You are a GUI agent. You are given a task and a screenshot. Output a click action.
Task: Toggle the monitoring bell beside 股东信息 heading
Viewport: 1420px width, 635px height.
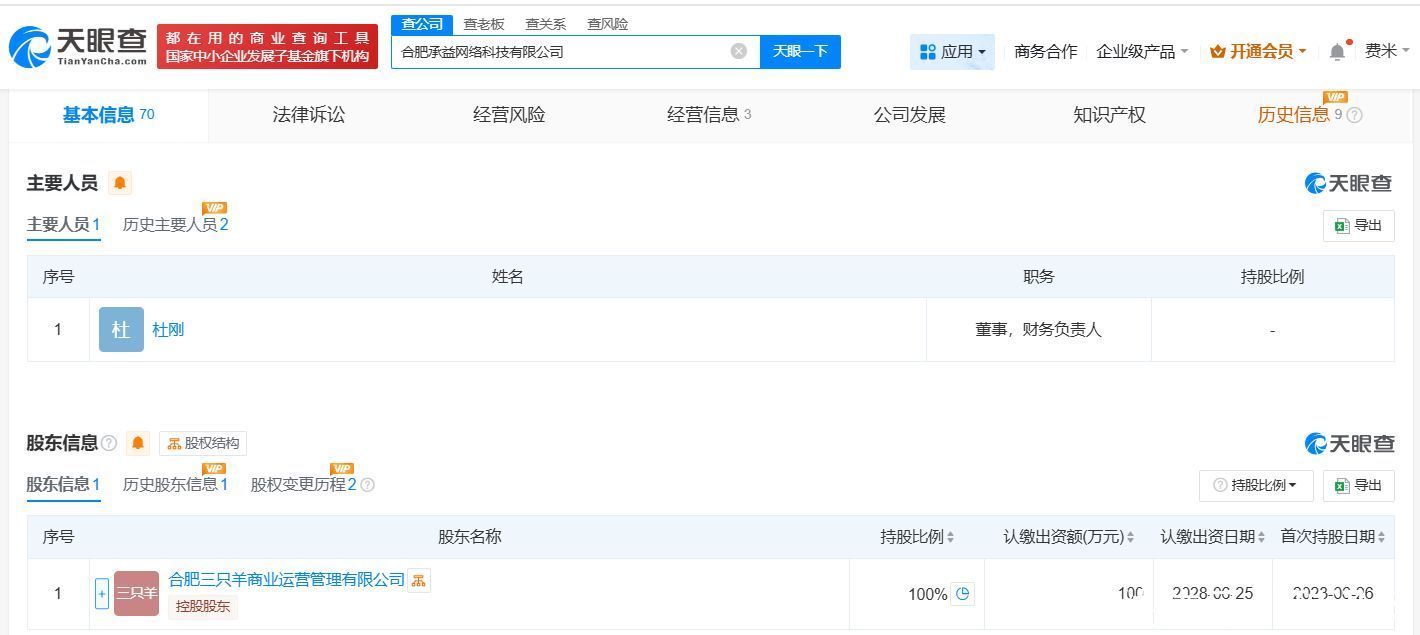(x=138, y=443)
